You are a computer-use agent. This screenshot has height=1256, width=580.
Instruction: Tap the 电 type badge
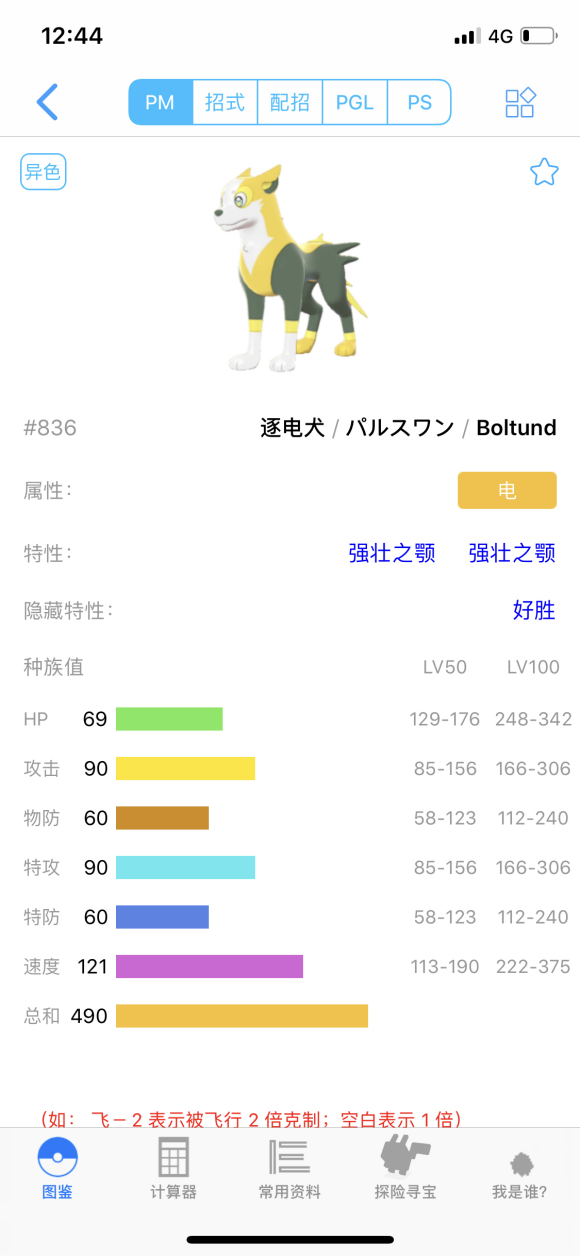tap(507, 490)
